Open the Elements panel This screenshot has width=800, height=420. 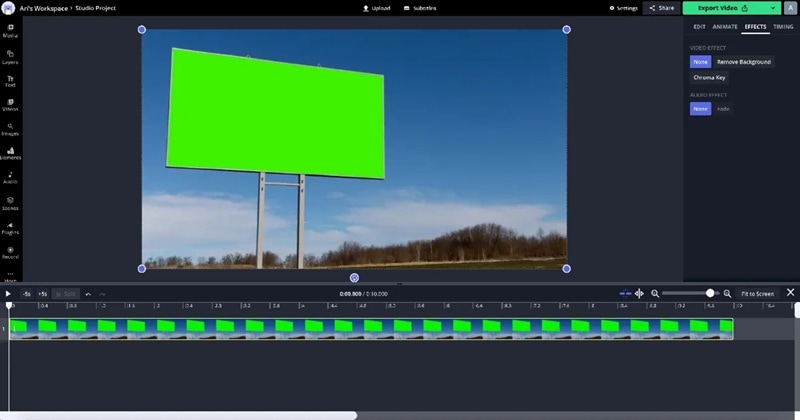point(10,154)
